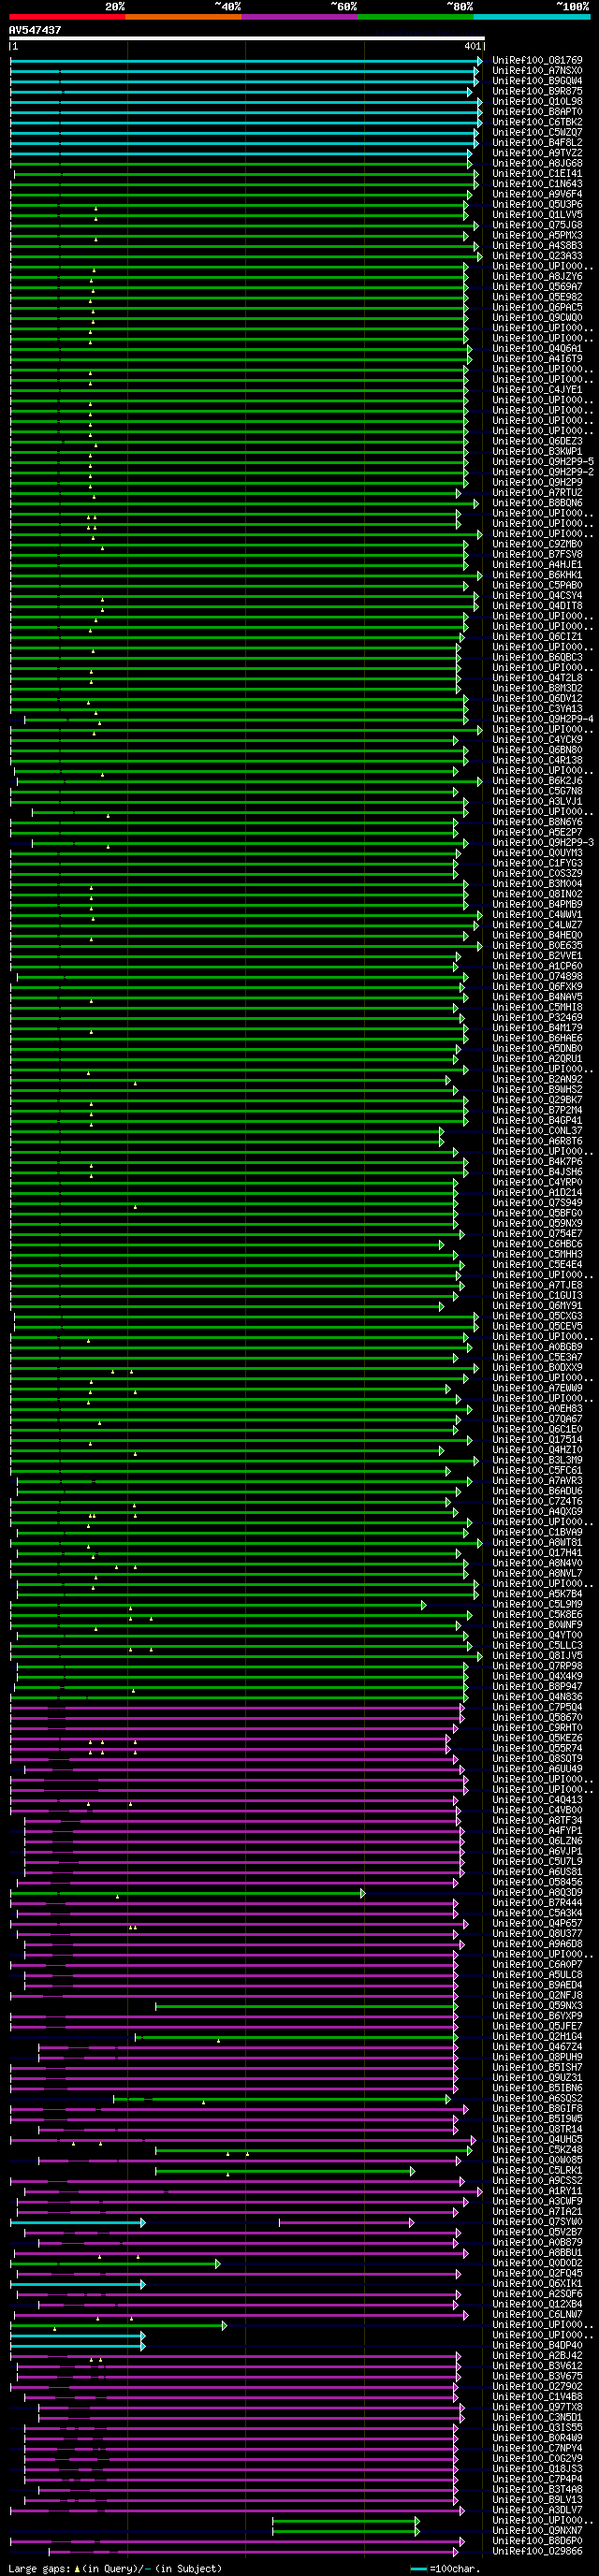
Task: Open hit label UniRef100_B9GQW4
Action: coord(537,81)
